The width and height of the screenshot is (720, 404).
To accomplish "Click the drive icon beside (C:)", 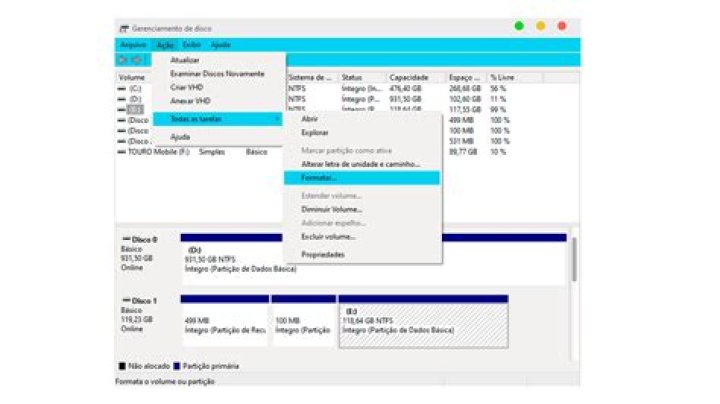I will pyautogui.click(x=122, y=89).
